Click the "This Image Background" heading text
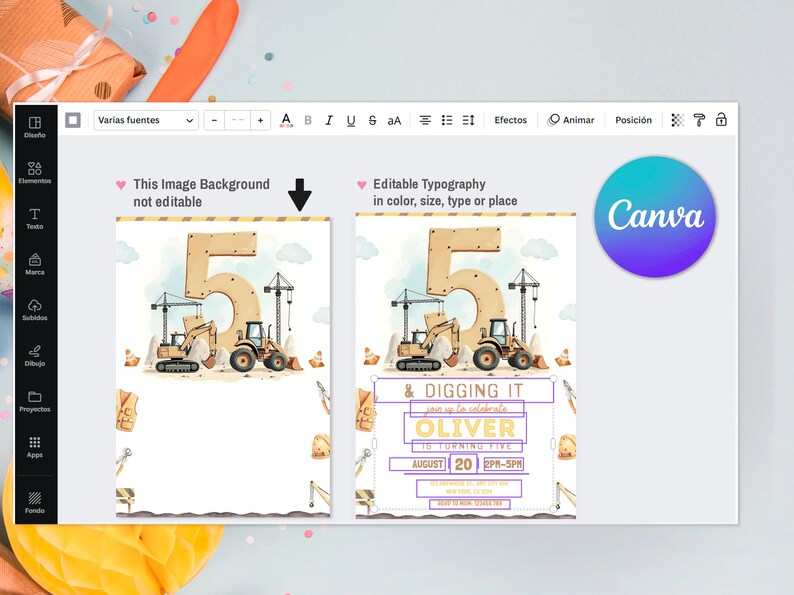This screenshot has height=595, width=794. click(x=202, y=184)
